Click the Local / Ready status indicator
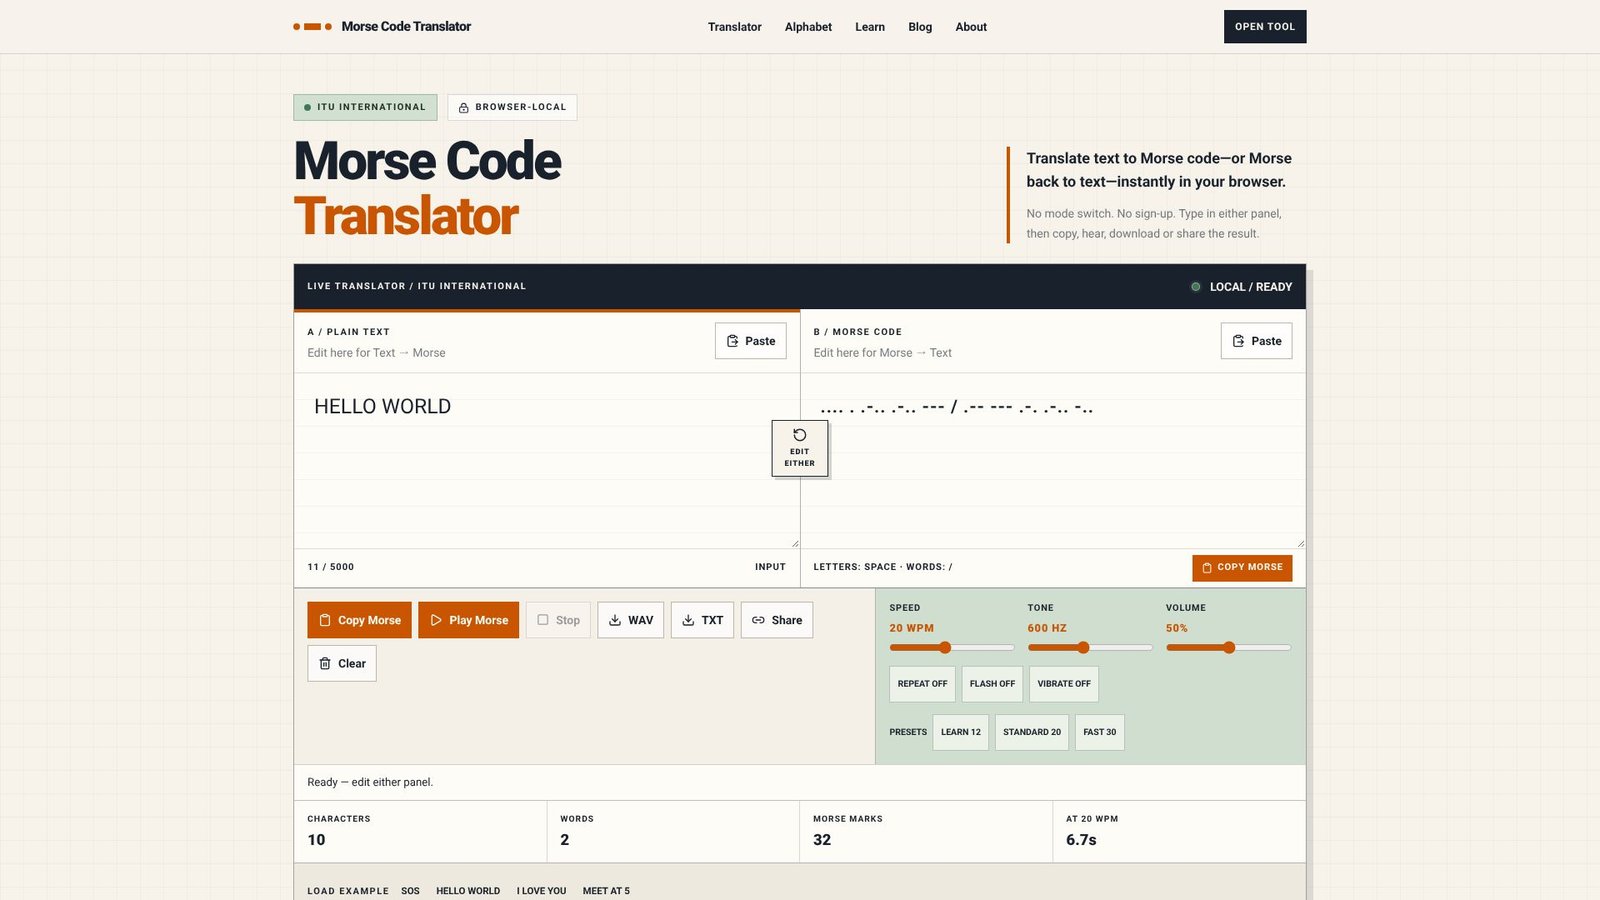1600x900 pixels. pos(1241,287)
